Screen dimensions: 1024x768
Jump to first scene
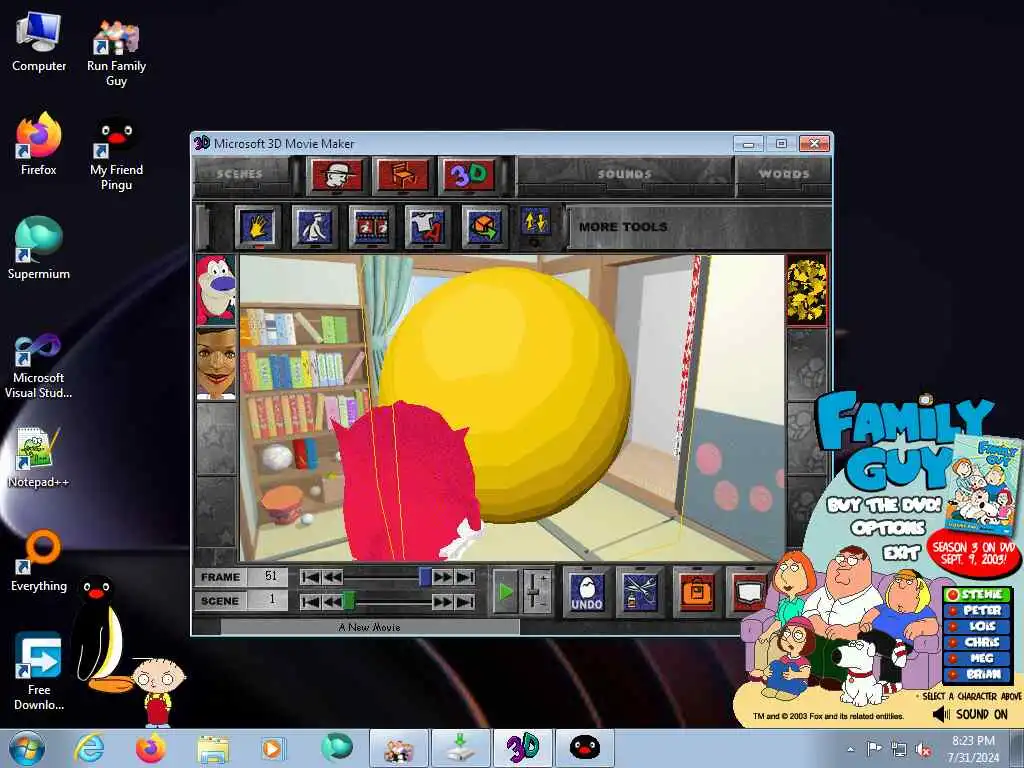310,601
